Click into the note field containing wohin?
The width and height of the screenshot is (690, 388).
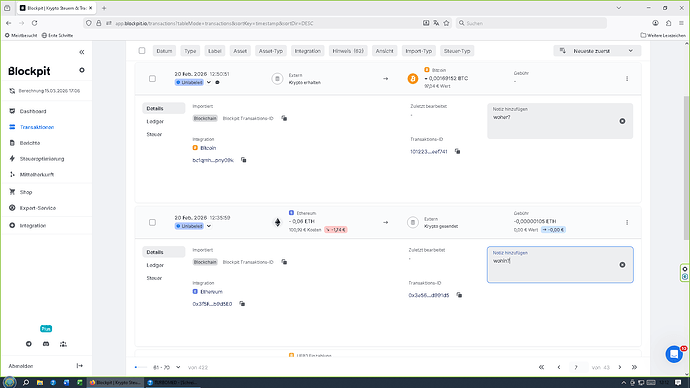click(560, 264)
